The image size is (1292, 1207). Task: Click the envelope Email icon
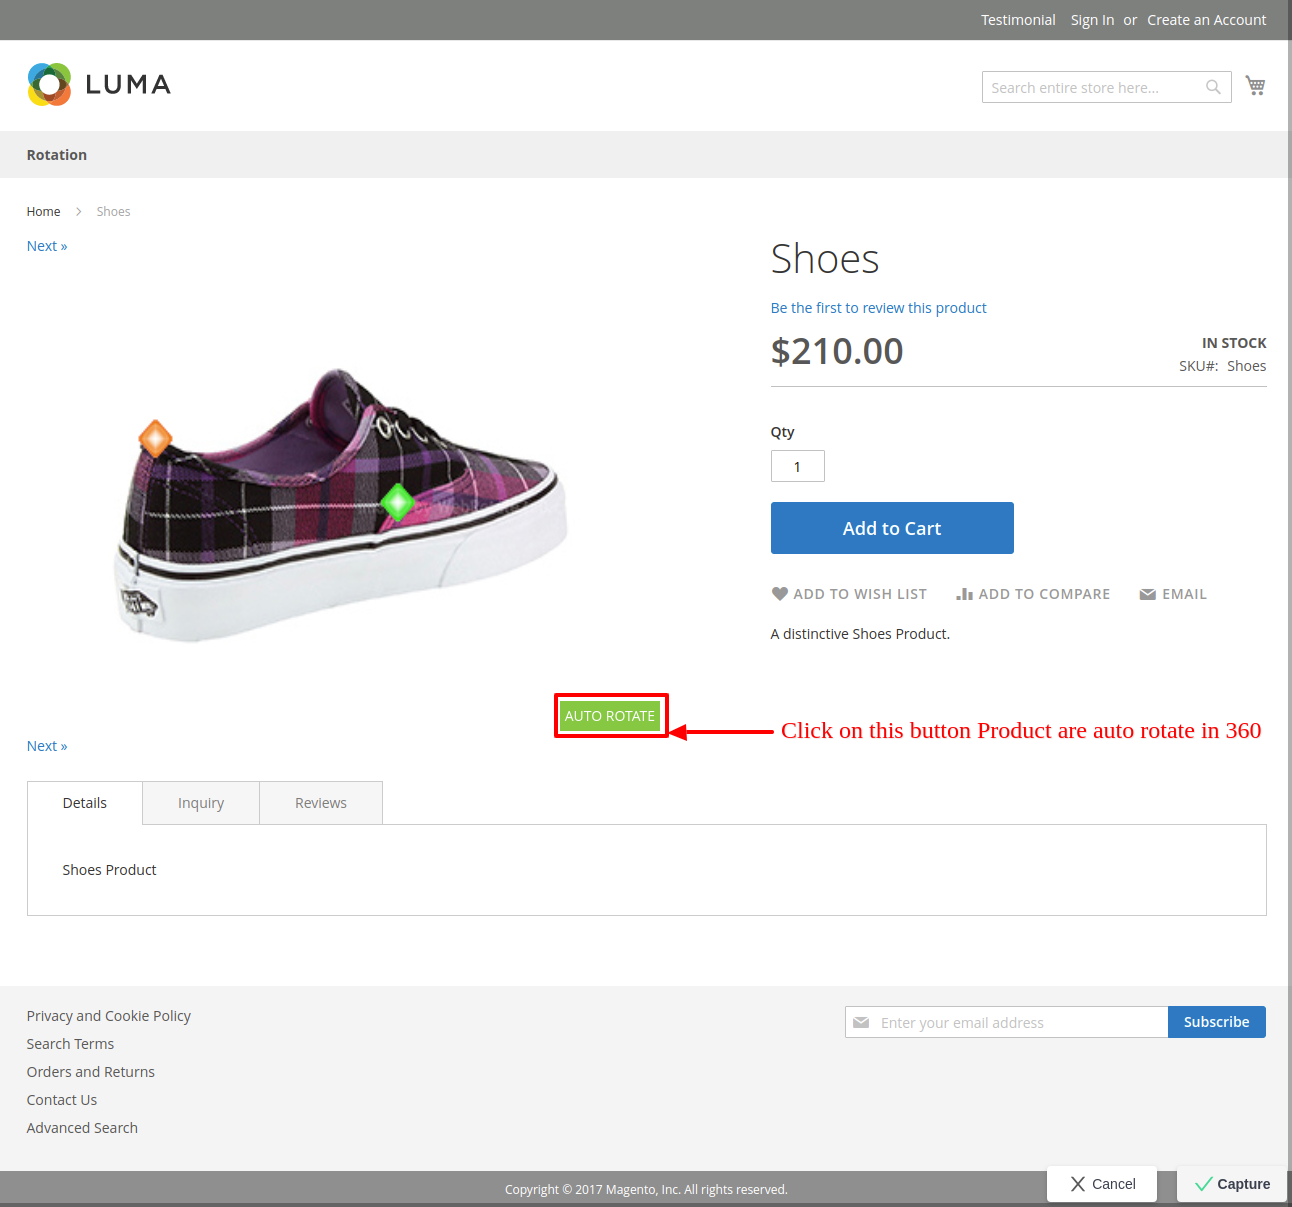[x=1147, y=594]
